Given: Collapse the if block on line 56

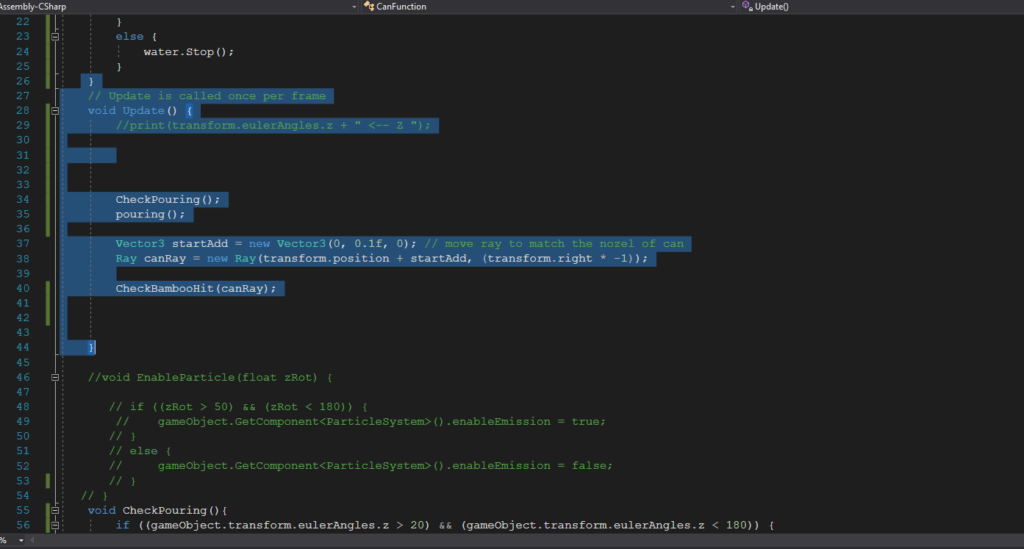Looking at the screenshot, I should (x=56, y=525).
